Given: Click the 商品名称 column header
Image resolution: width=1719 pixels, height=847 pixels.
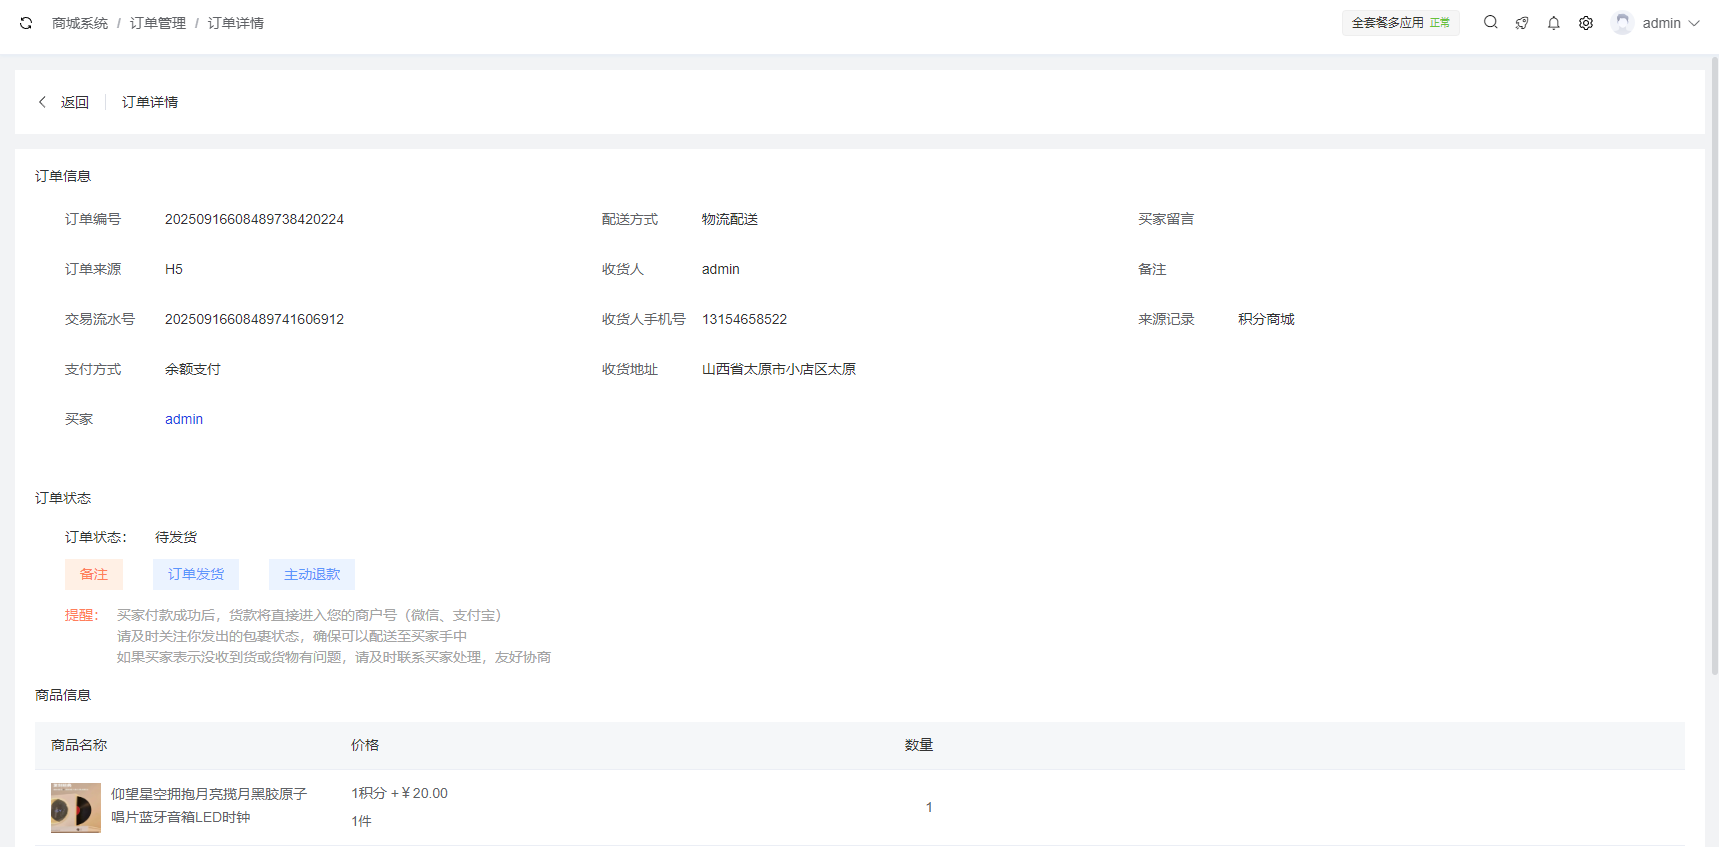Looking at the screenshot, I should click(79, 745).
